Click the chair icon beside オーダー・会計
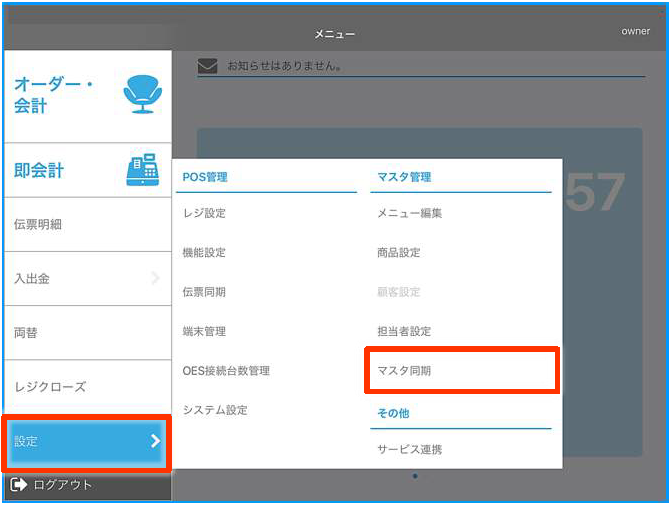670x505 pixels. point(141,93)
